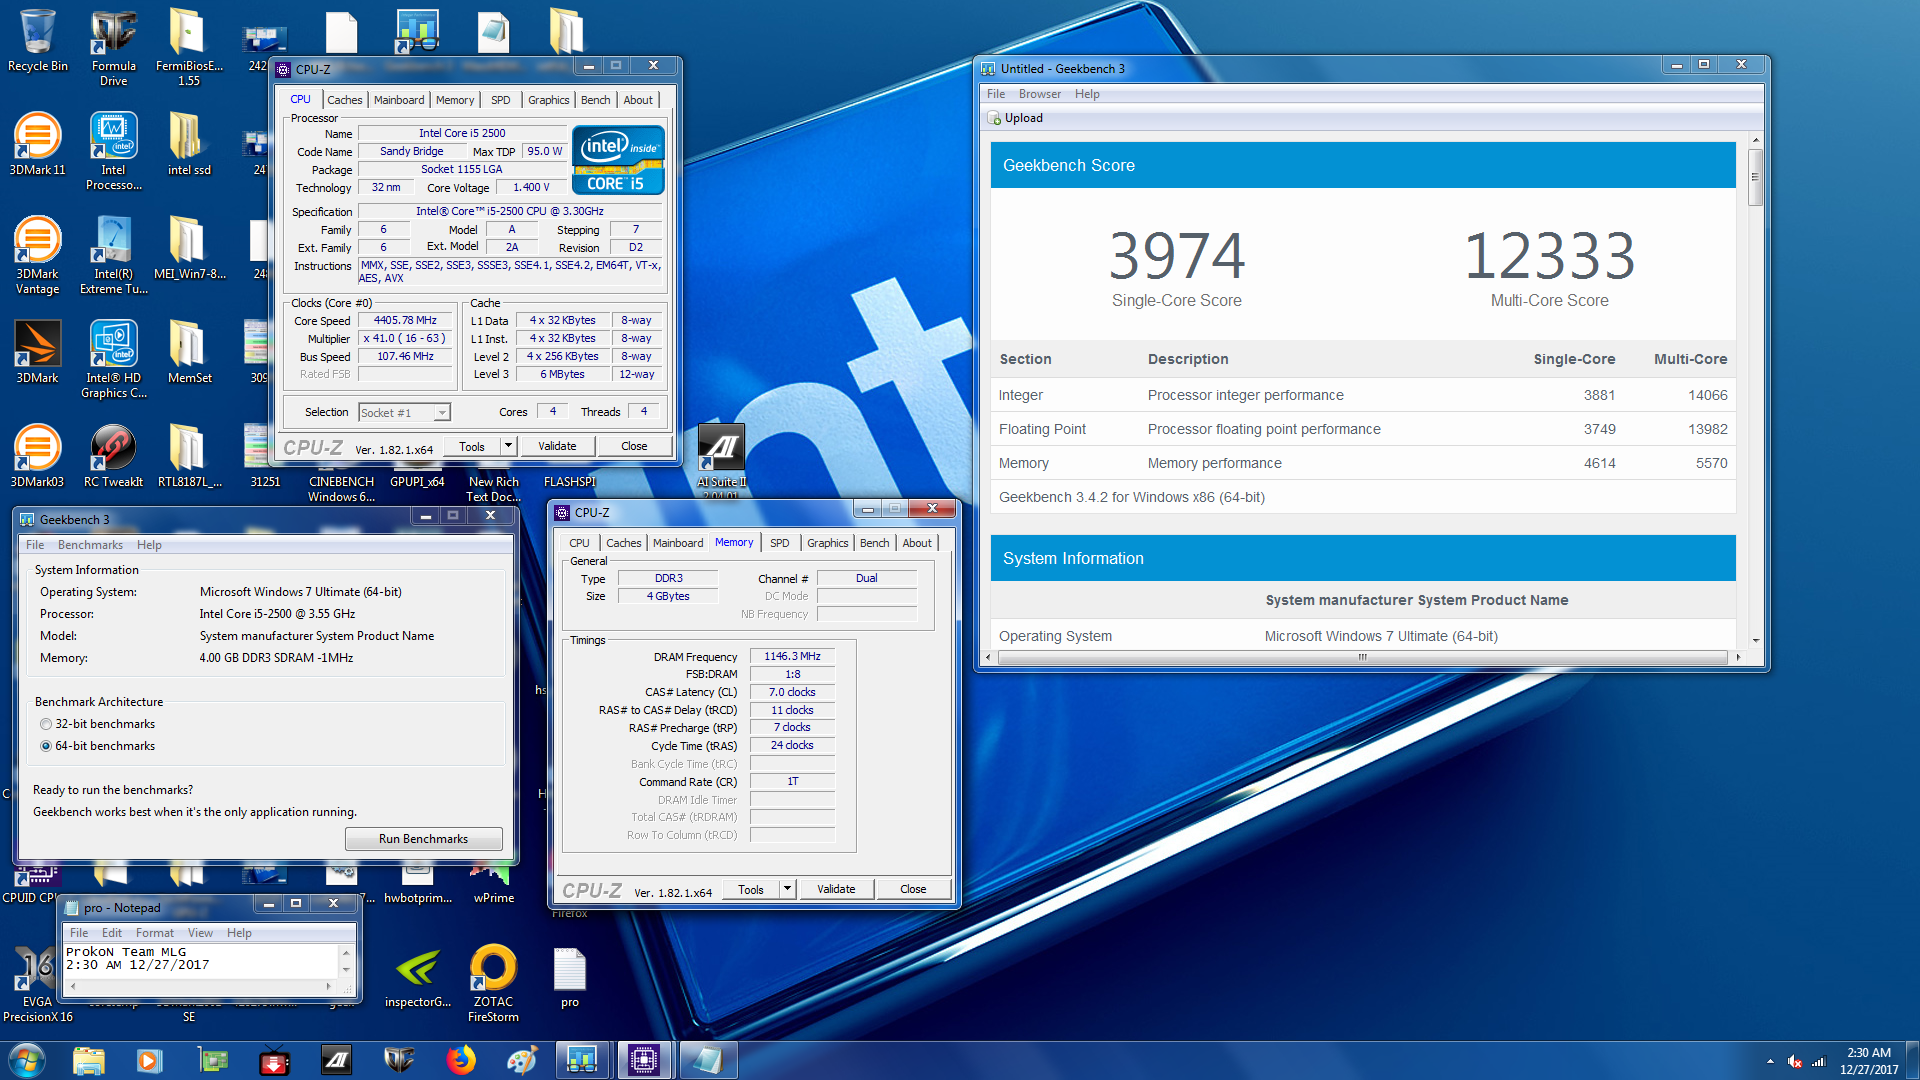
Task: Show hidden system tray icons arrow
Action: tap(1770, 1061)
